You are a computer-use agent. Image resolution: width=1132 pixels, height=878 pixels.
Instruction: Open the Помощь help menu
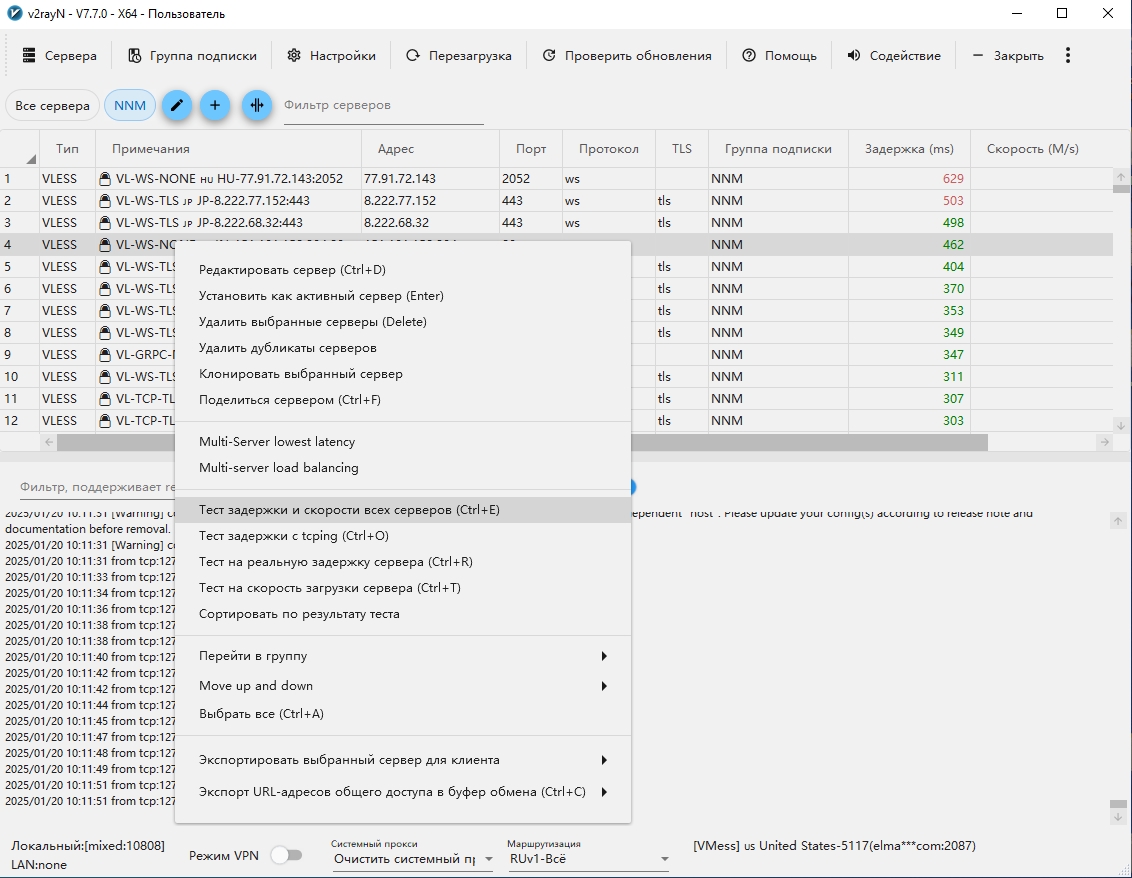779,56
